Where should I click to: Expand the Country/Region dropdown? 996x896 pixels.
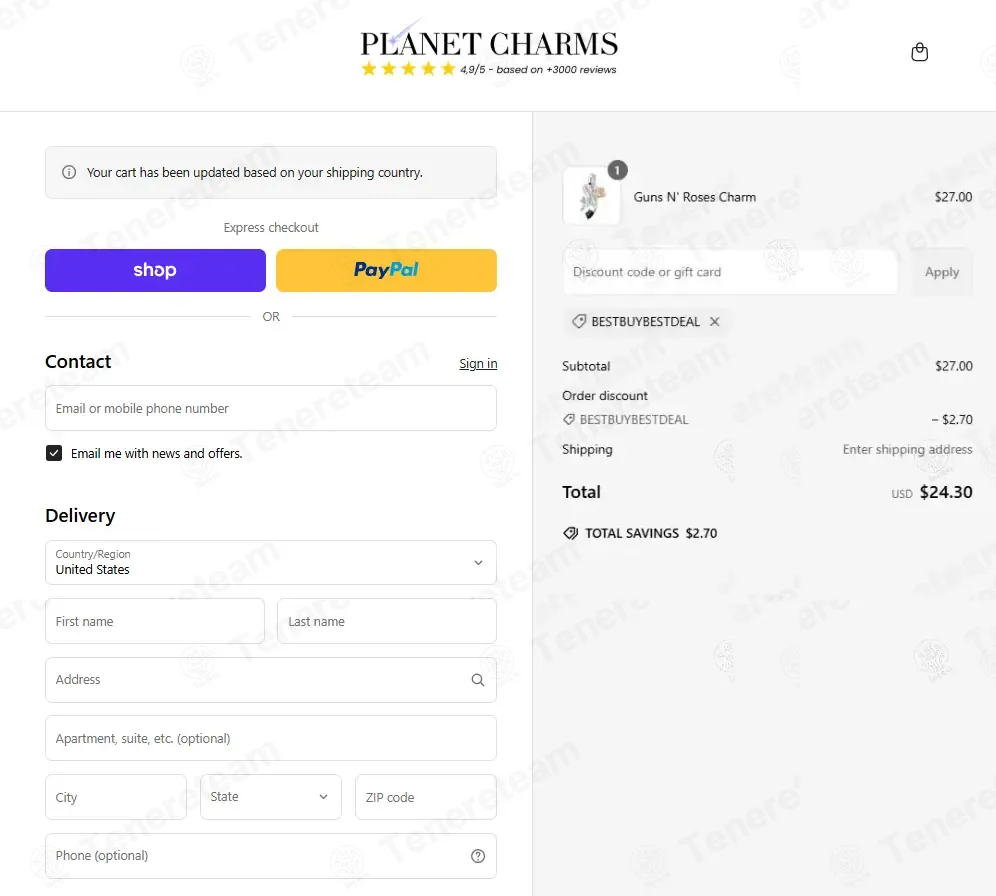tap(271, 563)
